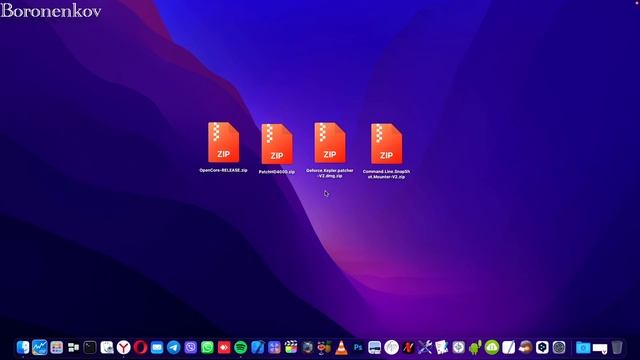This screenshot has width=640, height=360.
Task: Select the Patcher zip archive icon
Action: click(277, 144)
